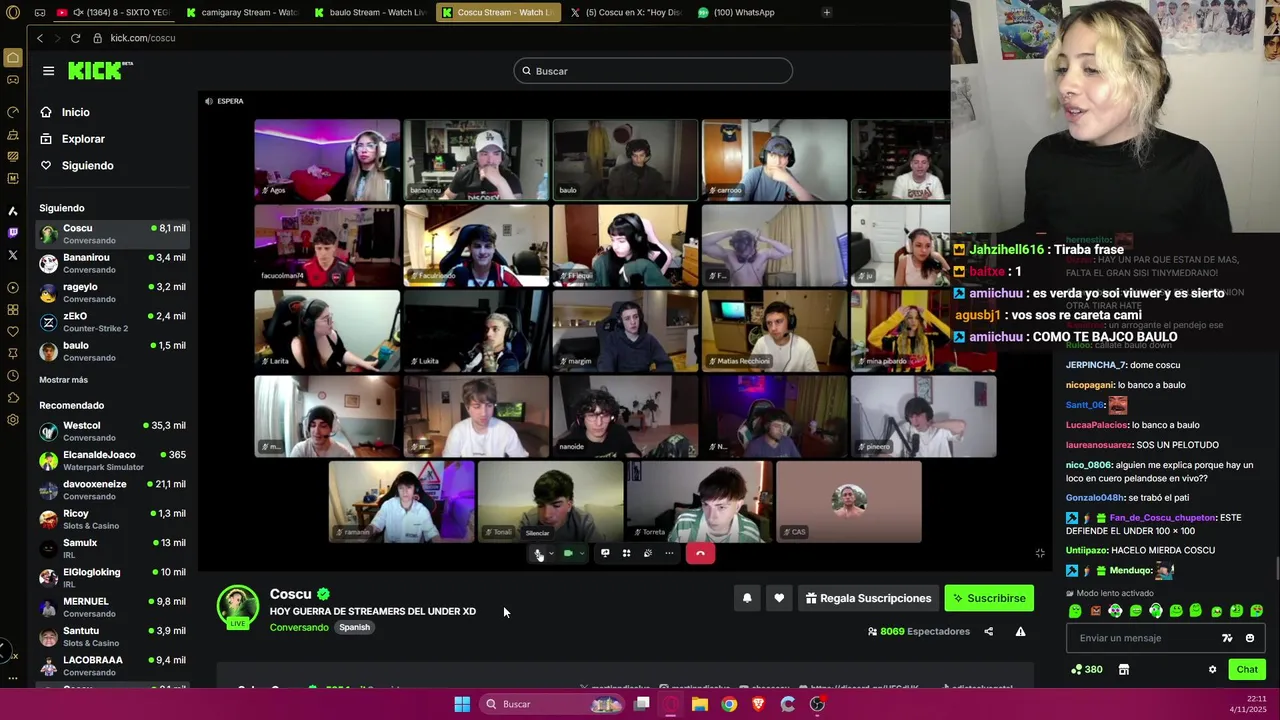The height and width of the screenshot is (720, 1280).
Task: Insert the green emote wearing headphones
Action: click(x=1155, y=611)
